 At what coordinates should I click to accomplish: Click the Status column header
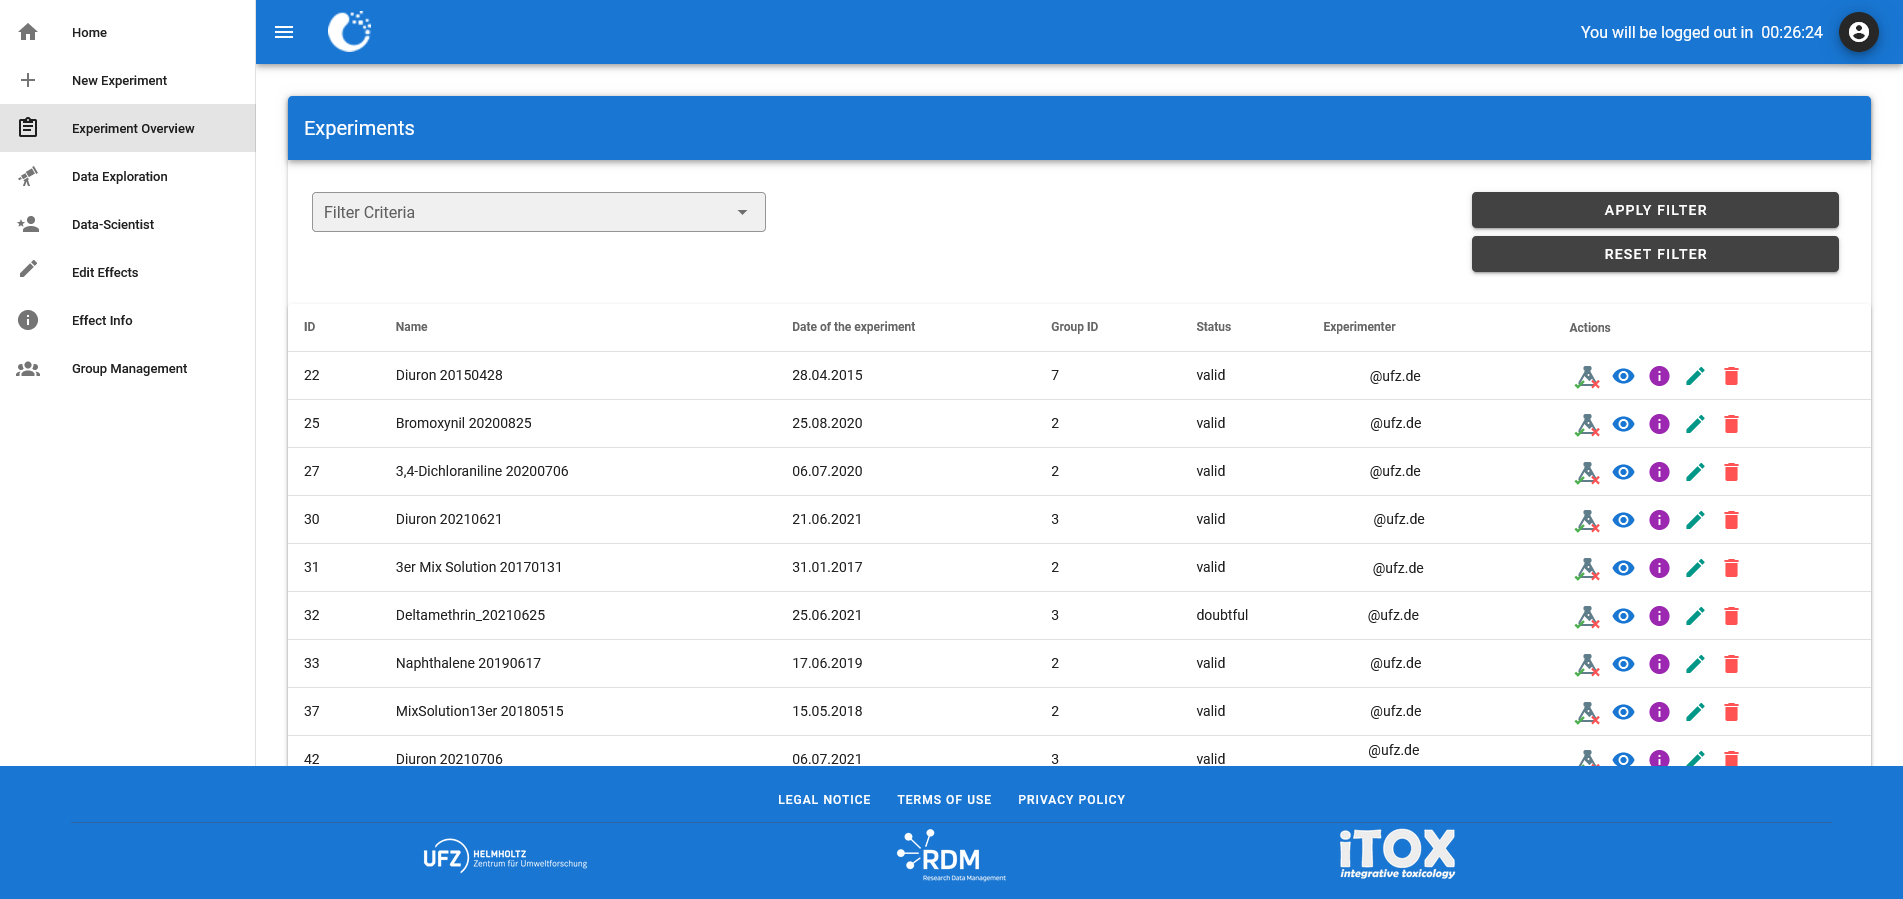tap(1213, 327)
